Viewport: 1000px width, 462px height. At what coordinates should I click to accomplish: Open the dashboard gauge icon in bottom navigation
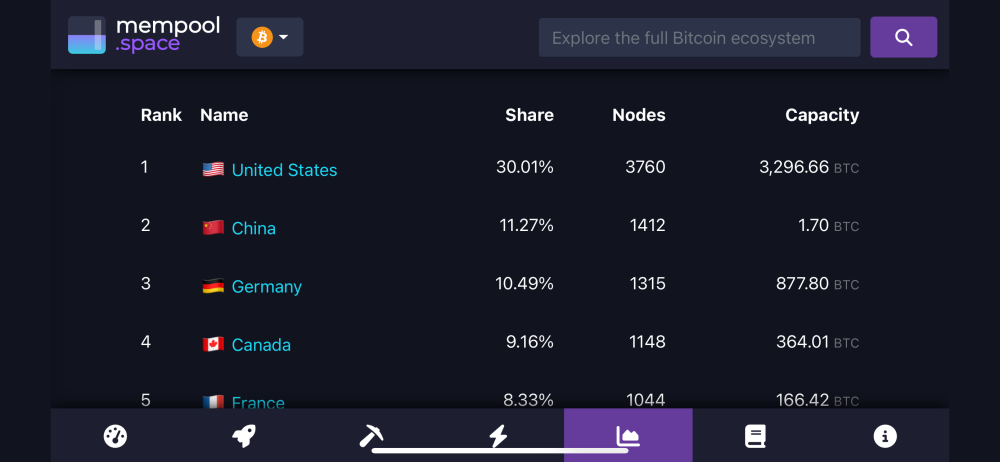click(x=115, y=436)
